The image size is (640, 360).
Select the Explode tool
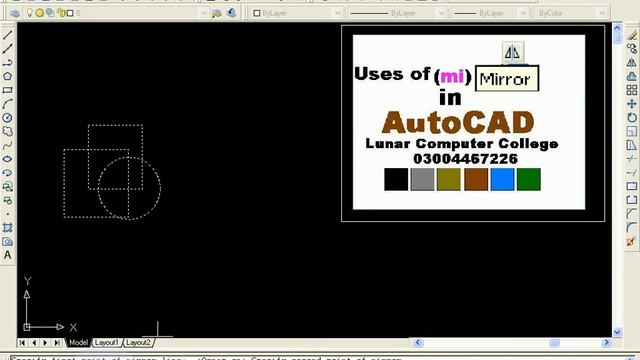pos(632,241)
